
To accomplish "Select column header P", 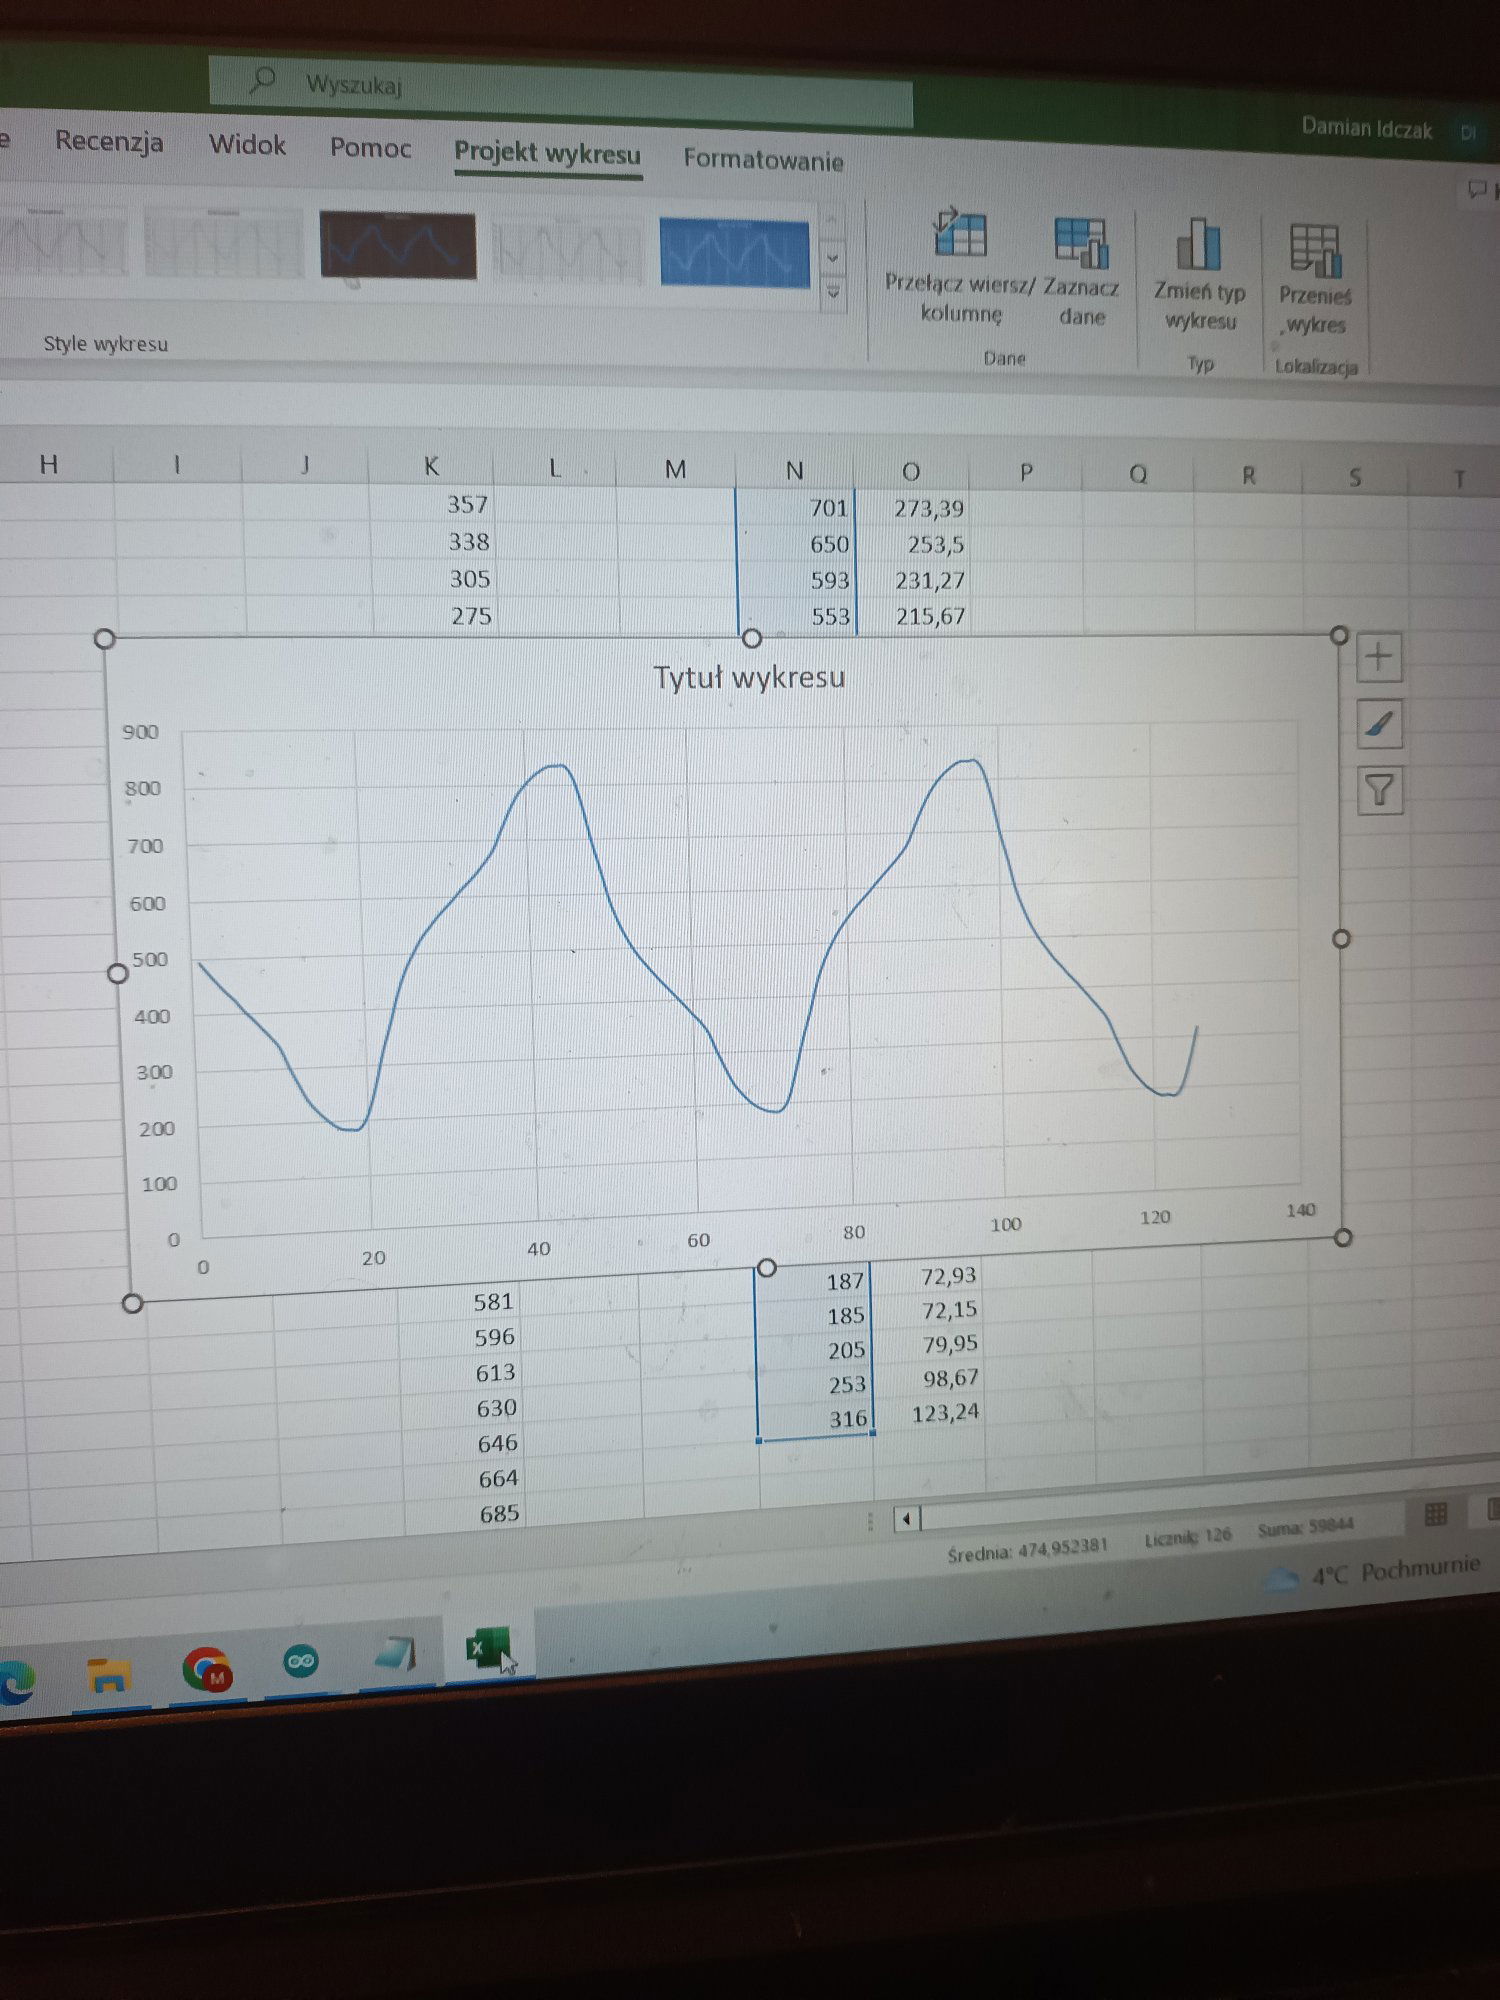I will pos(1025,473).
